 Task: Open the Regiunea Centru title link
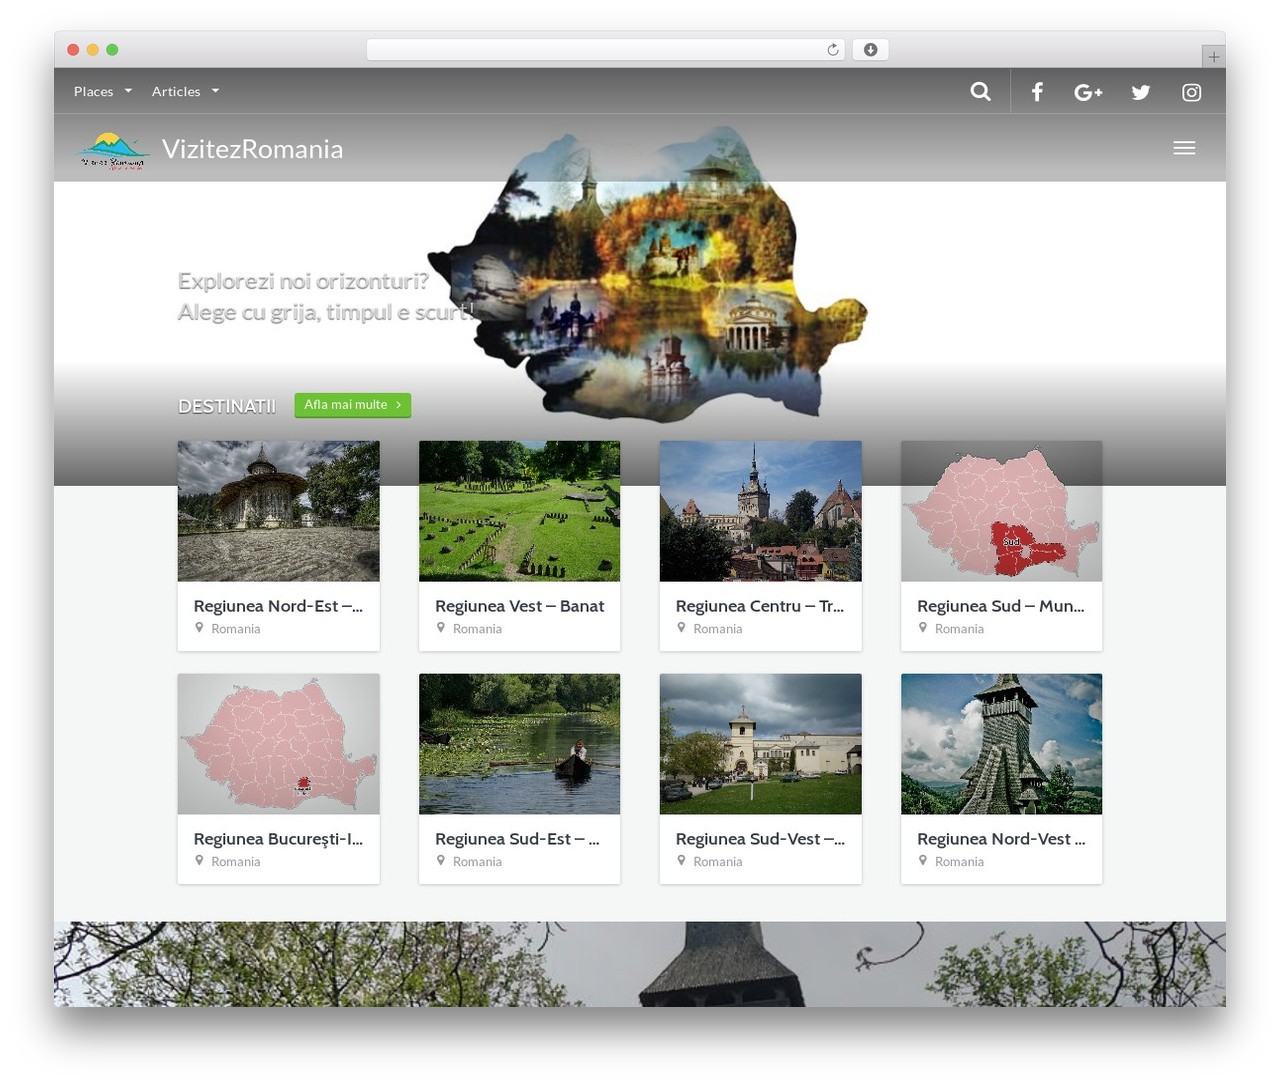[x=760, y=606]
